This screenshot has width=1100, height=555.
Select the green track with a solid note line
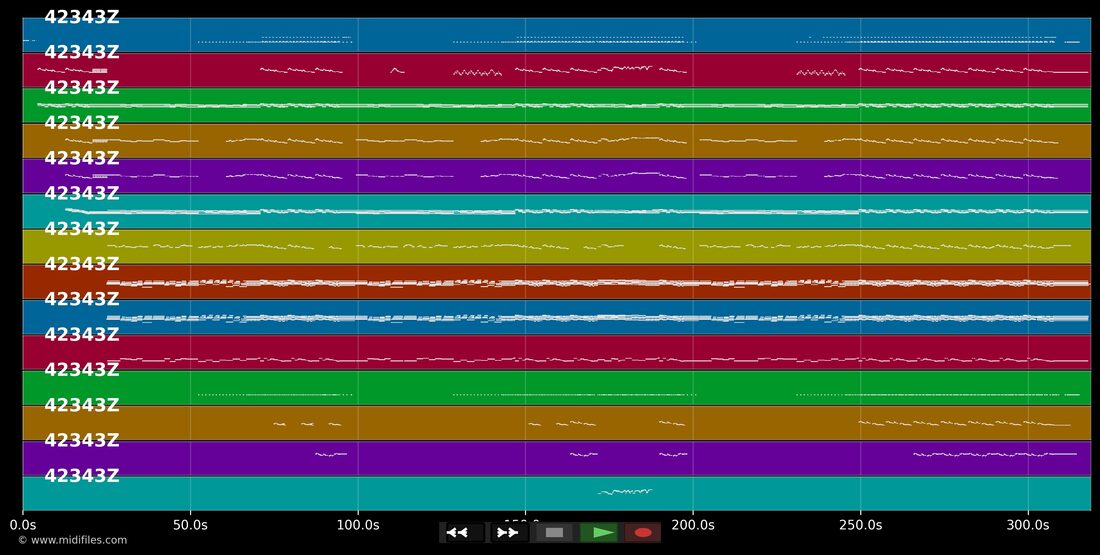tap(556, 105)
